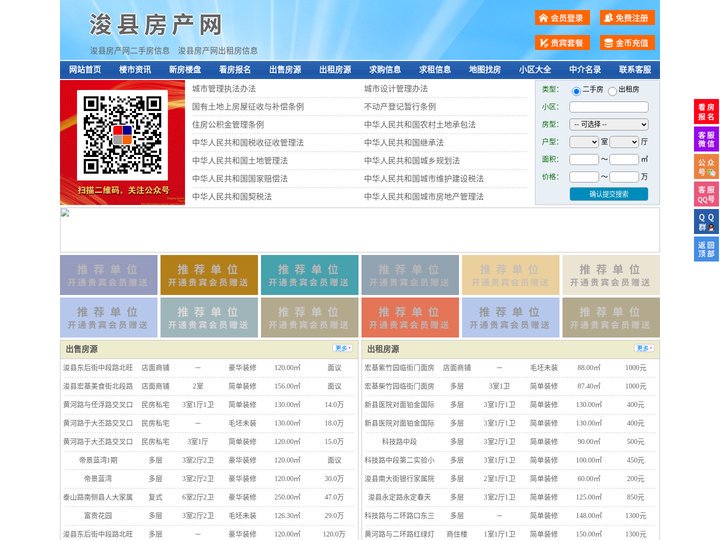
Task: Go to 网站首页 in navigation bar
Action: tap(85, 70)
